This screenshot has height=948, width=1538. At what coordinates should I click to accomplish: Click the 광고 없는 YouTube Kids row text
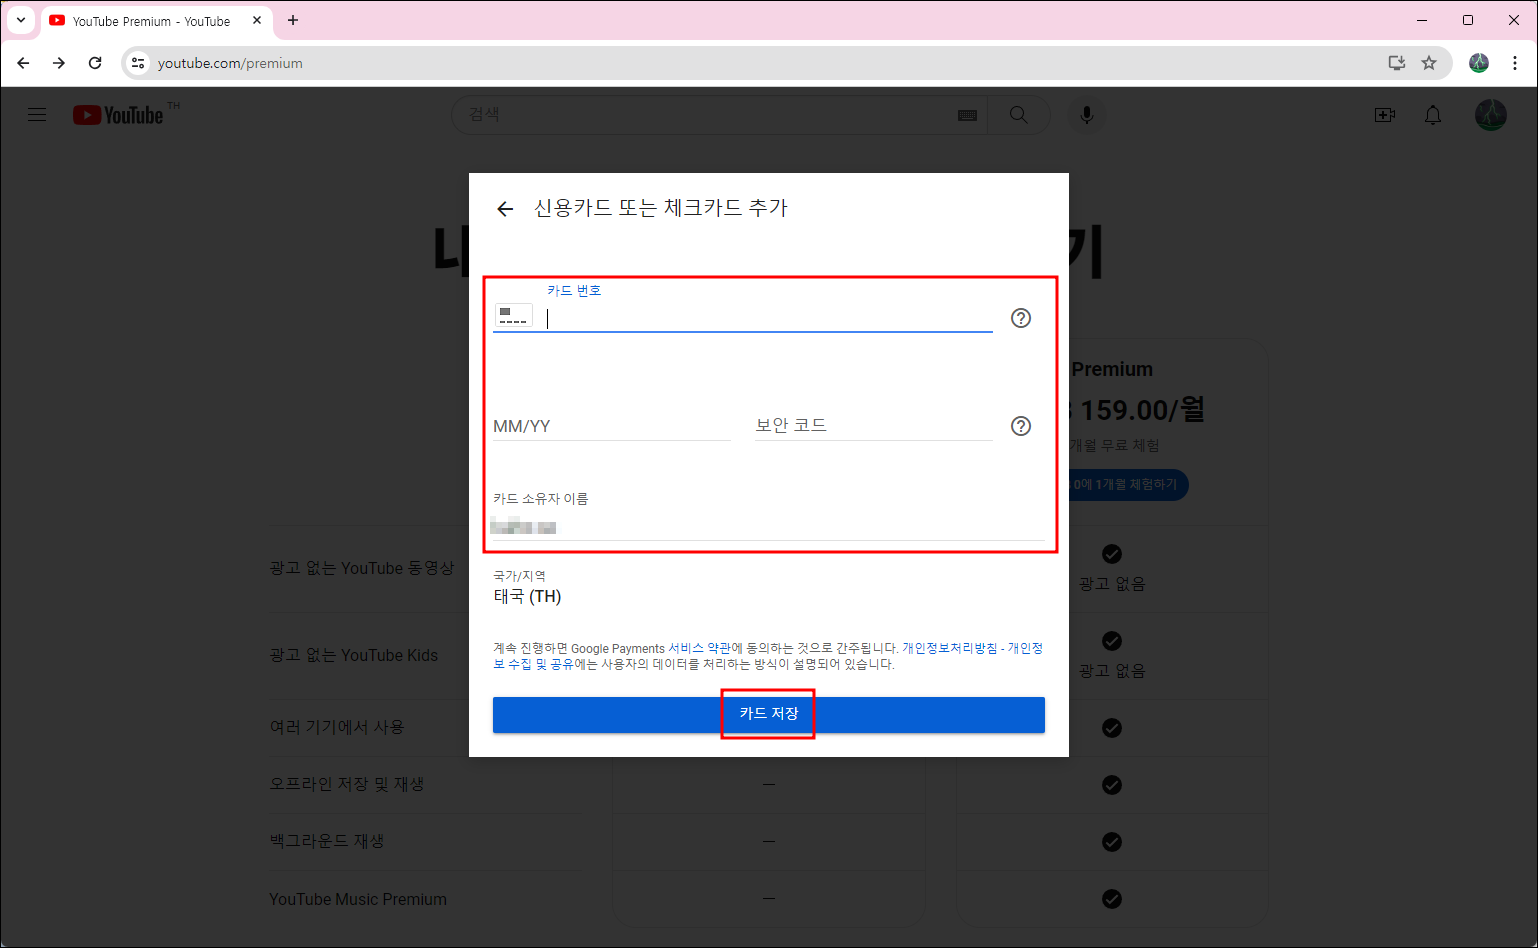353,655
